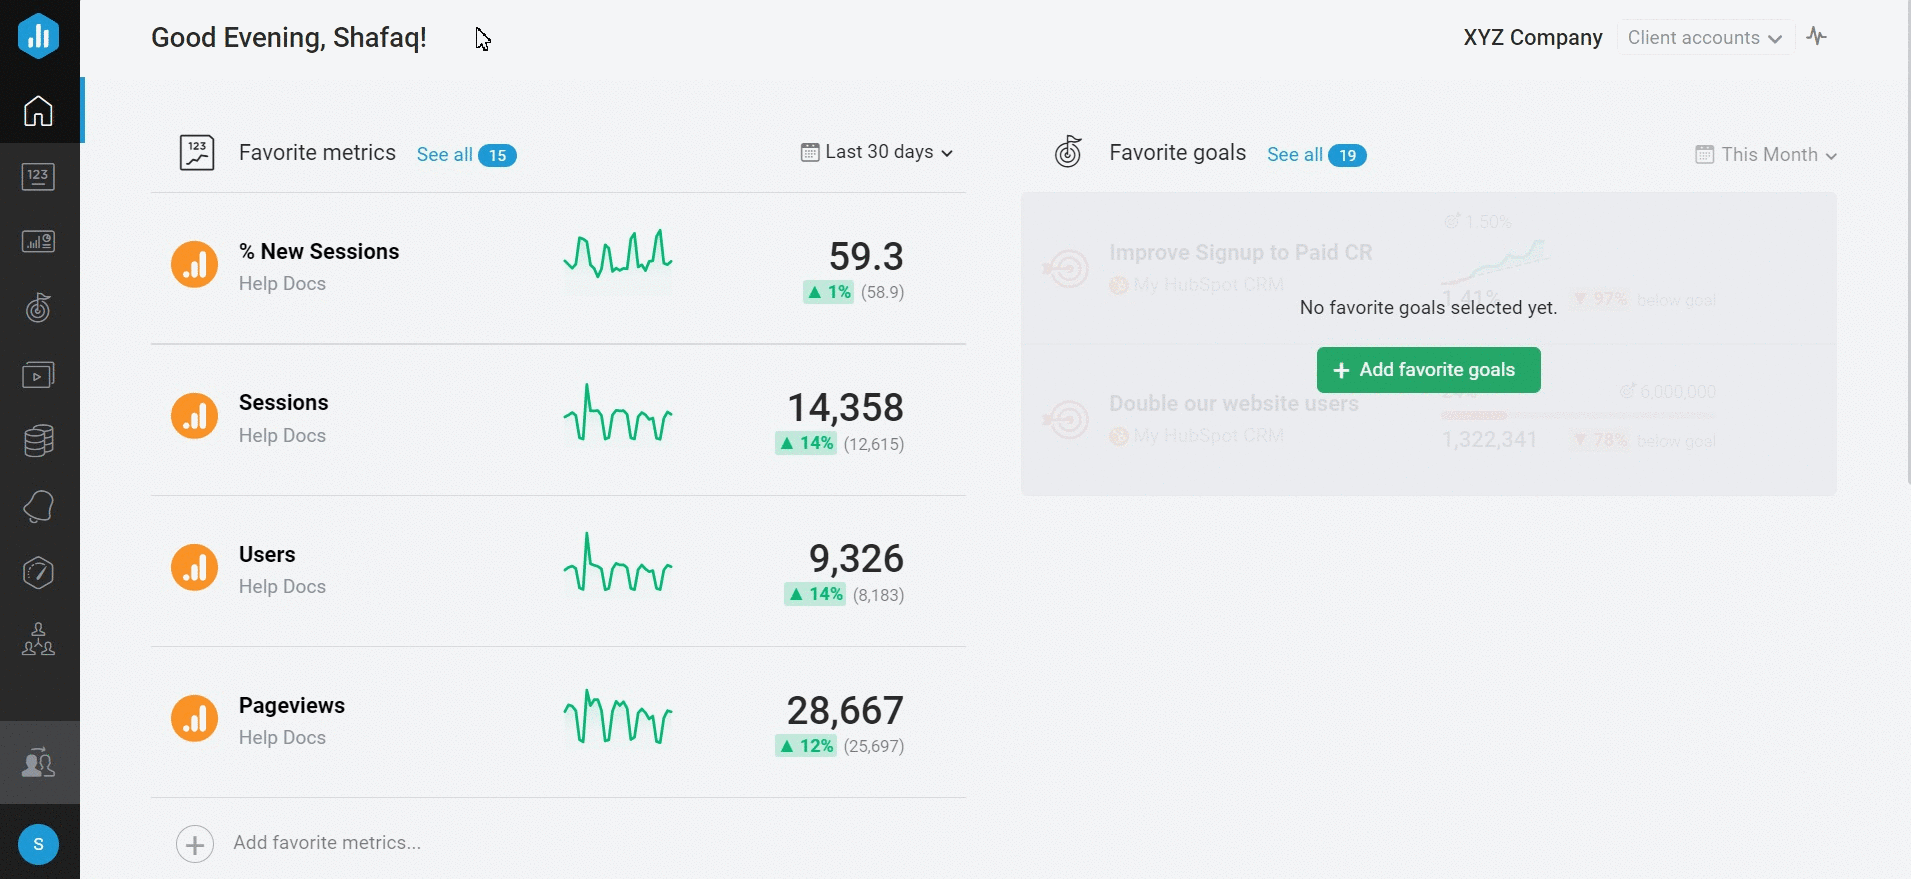Open the Looped Databoards play icon
Screen dimensions: 1911x879
(x=39, y=375)
